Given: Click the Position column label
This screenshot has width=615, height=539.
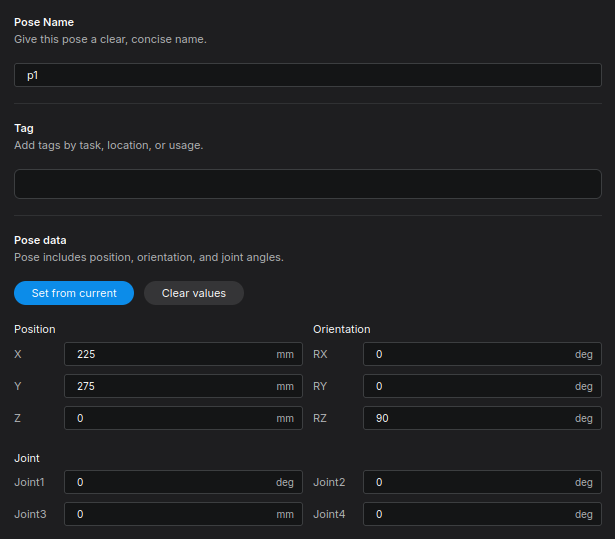Looking at the screenshot, I should (35, 329).
